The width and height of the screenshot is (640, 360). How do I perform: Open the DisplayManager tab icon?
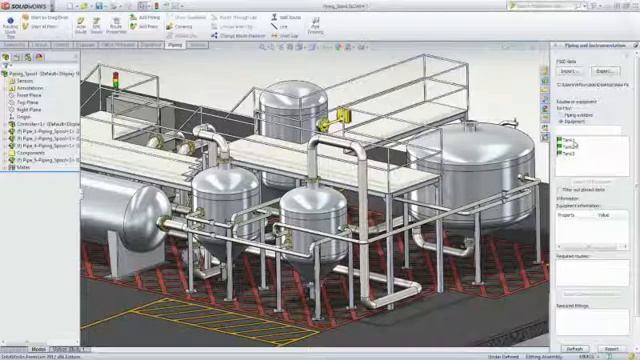(39, 57)
